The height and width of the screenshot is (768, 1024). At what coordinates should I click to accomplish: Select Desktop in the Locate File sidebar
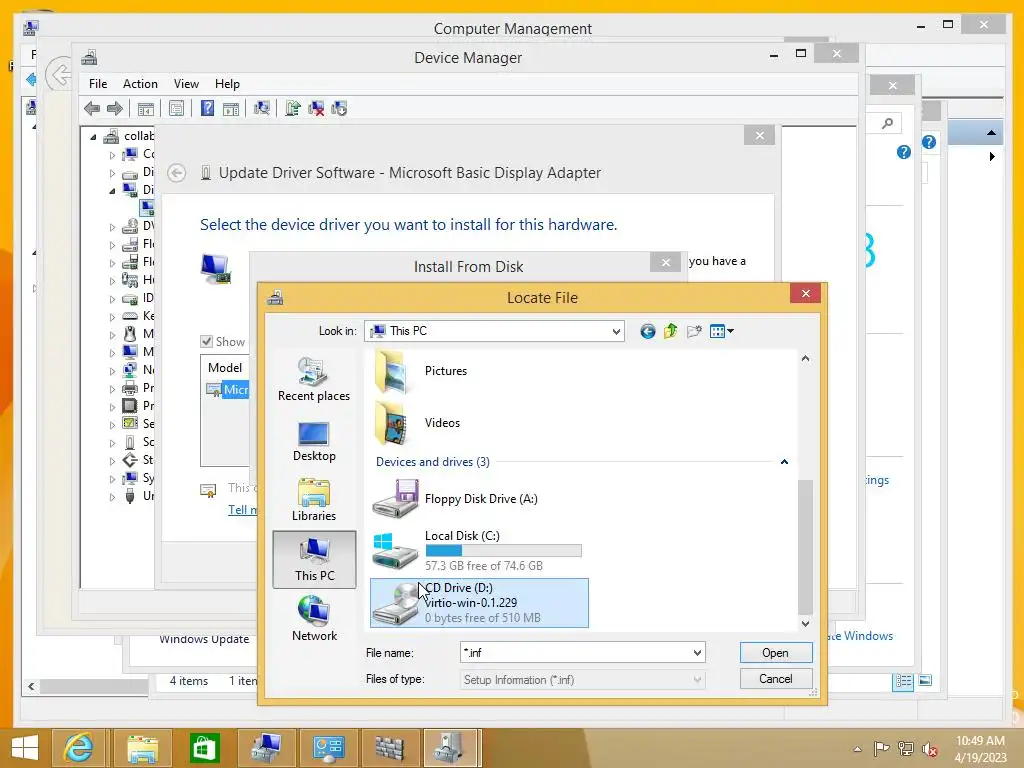(314, 441)
